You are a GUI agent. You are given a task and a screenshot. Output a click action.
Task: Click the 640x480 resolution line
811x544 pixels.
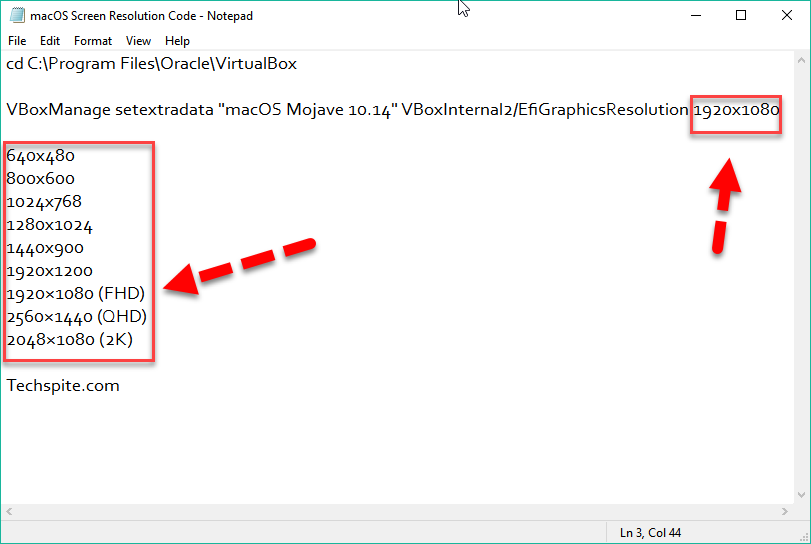(x=40, y=156)
